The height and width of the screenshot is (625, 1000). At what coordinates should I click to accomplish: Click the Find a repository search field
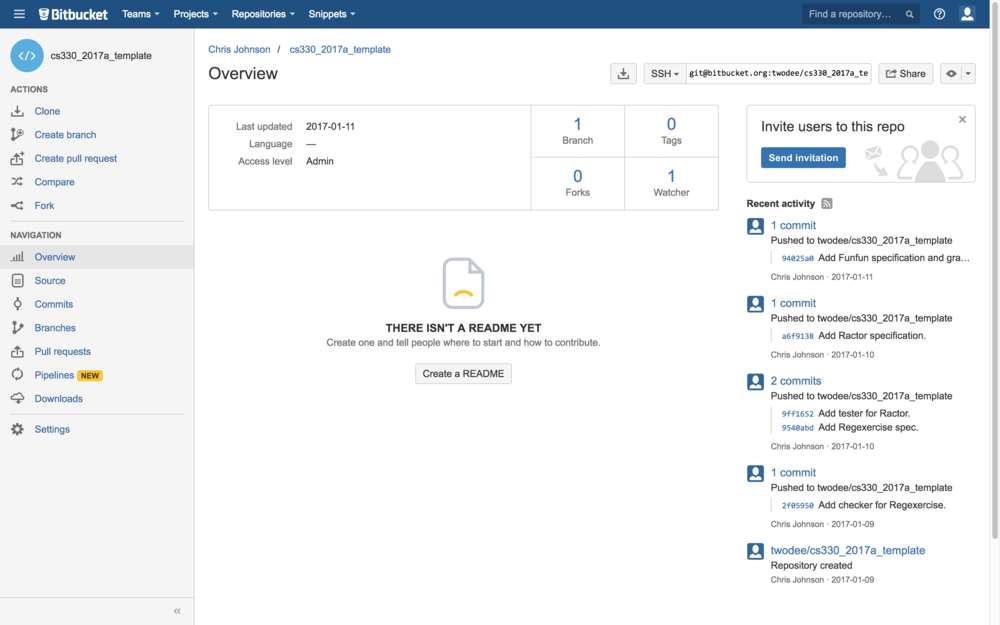[852, 14]
